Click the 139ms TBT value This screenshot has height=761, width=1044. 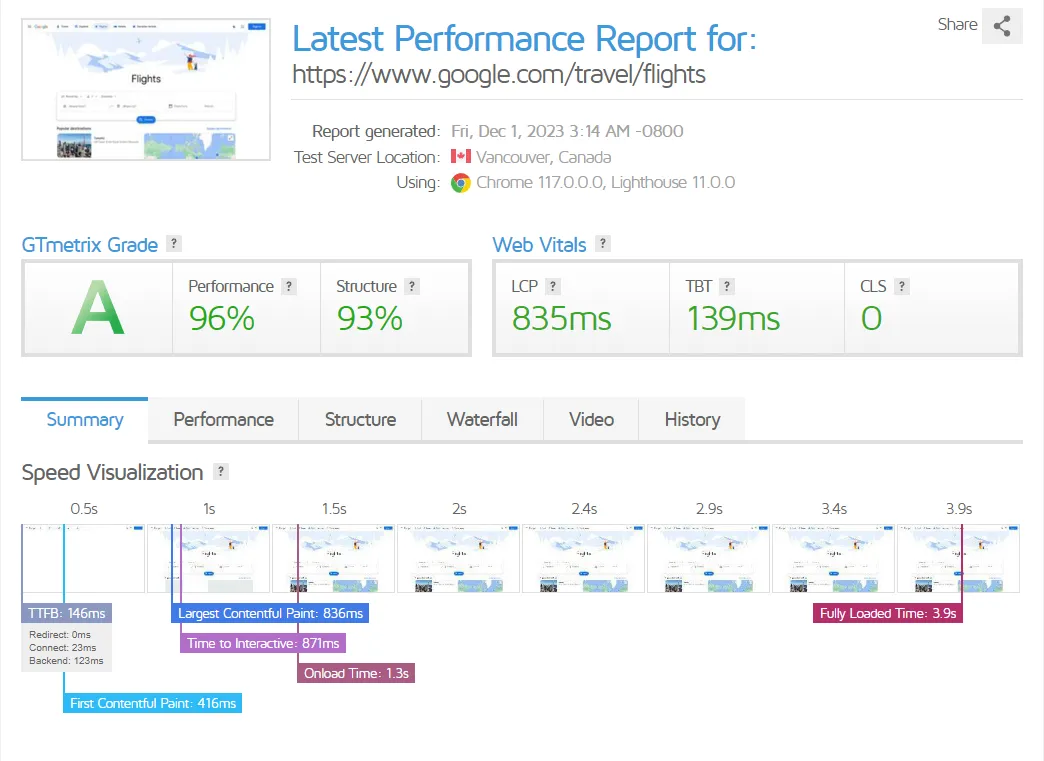733,318
